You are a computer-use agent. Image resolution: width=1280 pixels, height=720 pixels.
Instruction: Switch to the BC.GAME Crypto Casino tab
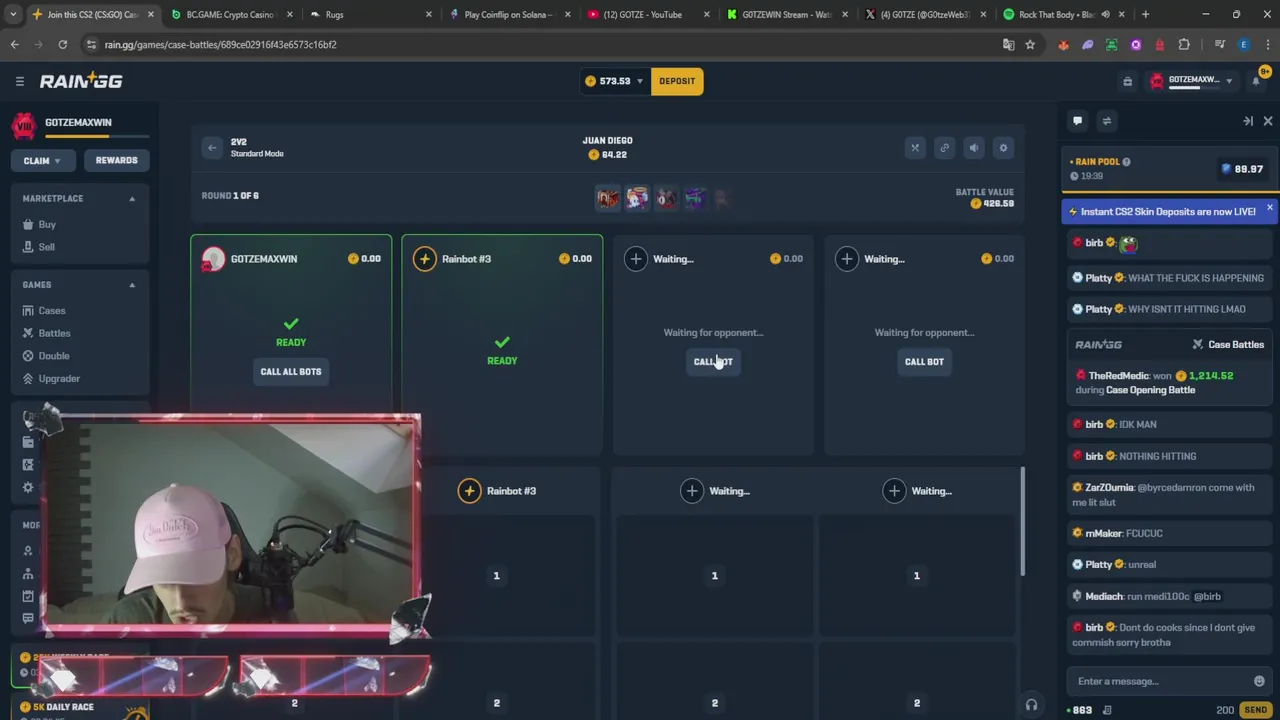[229, 15]
